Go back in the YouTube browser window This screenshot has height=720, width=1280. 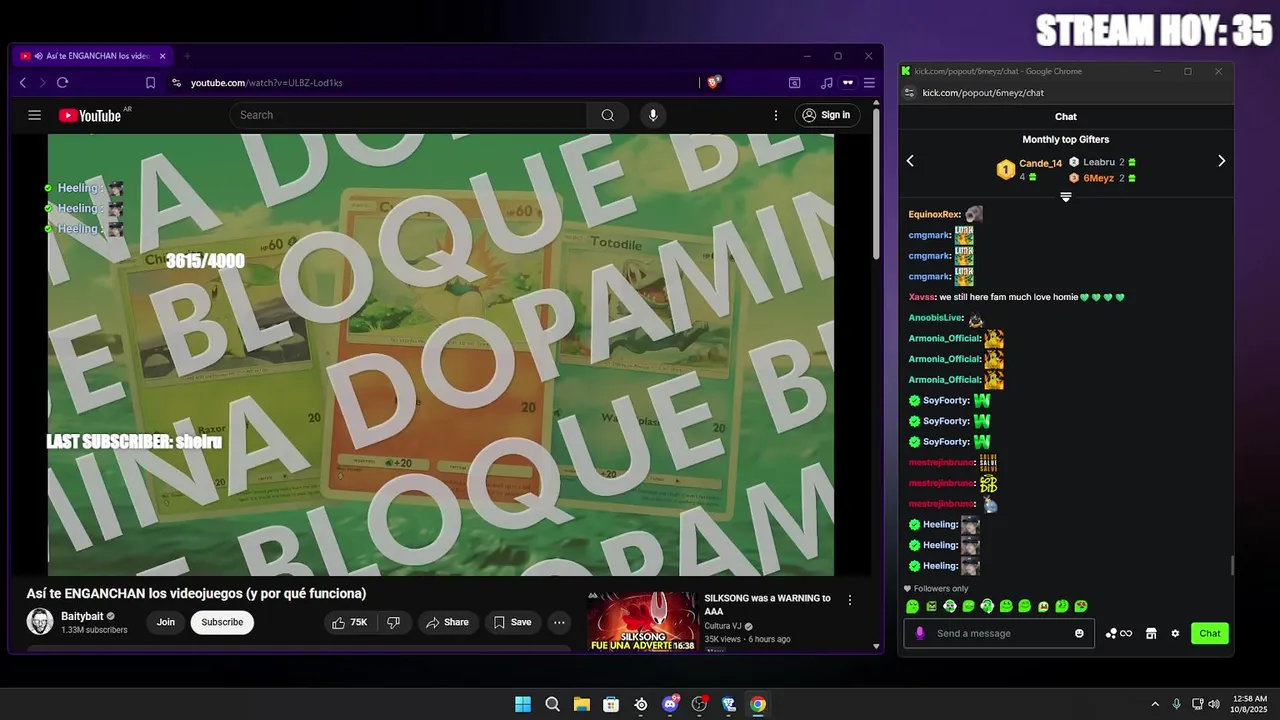coord(23,83)
